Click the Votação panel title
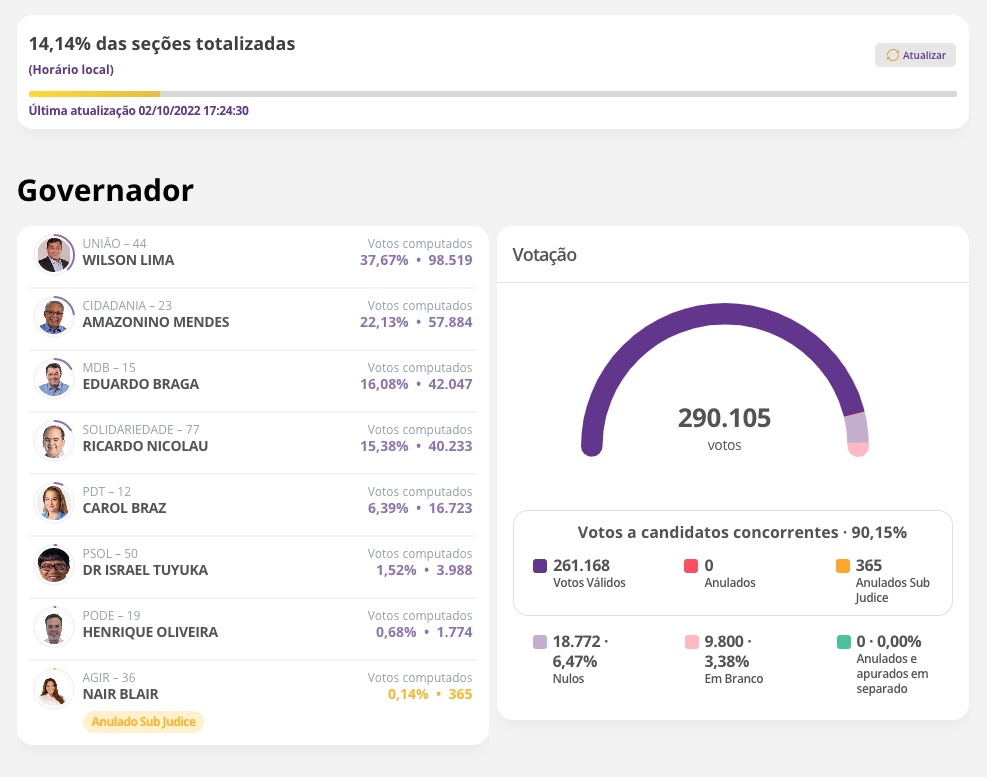This screenshot has width=987, height=777. (544, 255)
